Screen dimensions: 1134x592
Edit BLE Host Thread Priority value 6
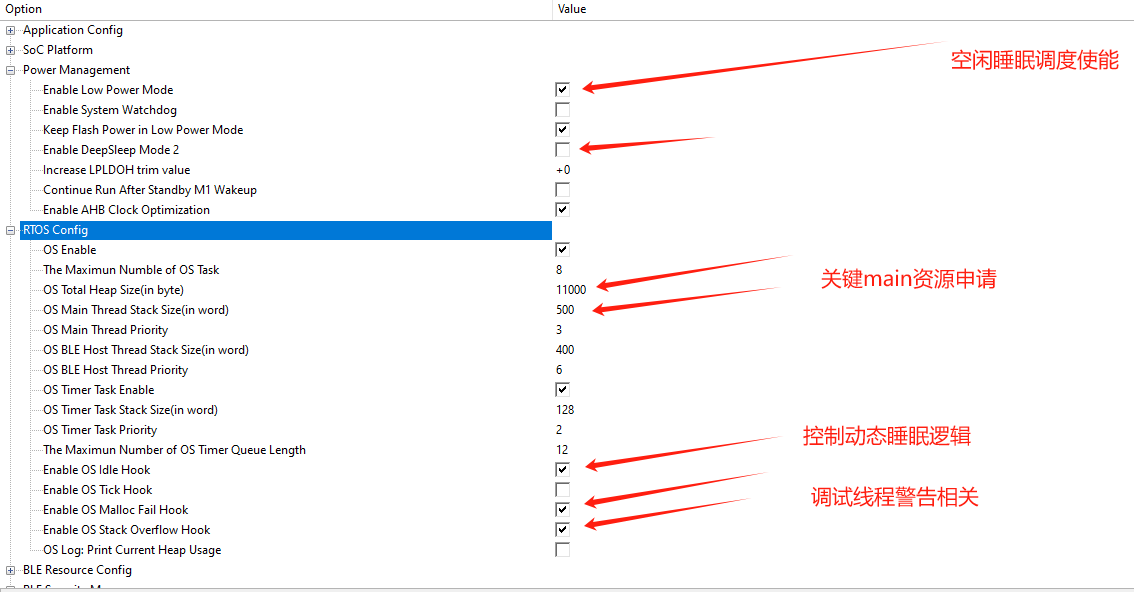[x=559, y=370]
